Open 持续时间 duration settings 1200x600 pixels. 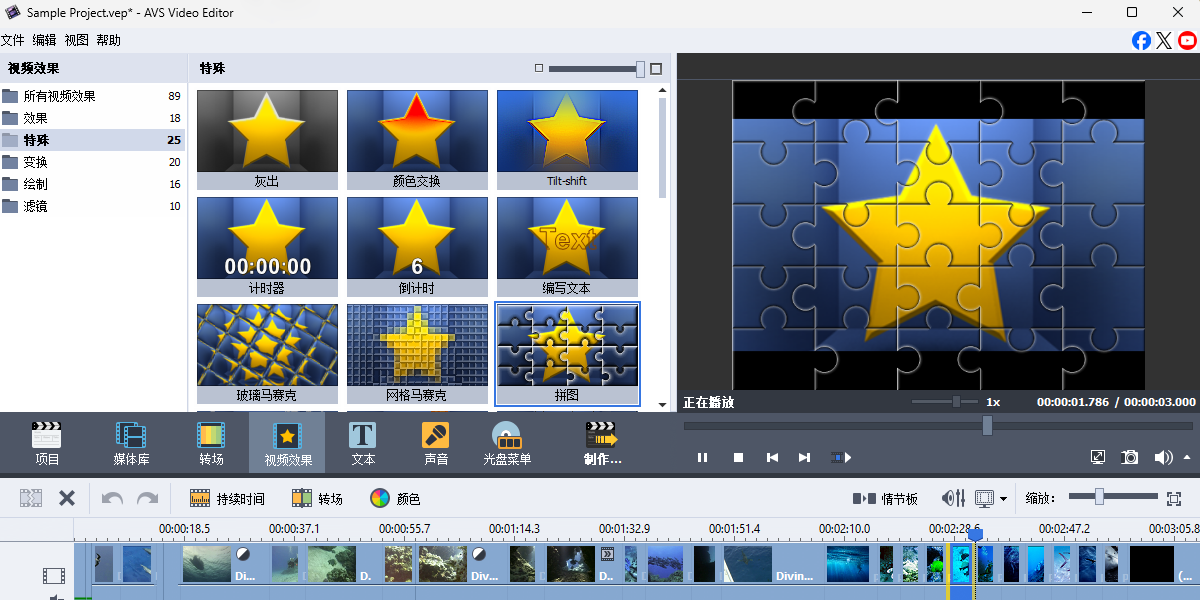pos(227,498)
